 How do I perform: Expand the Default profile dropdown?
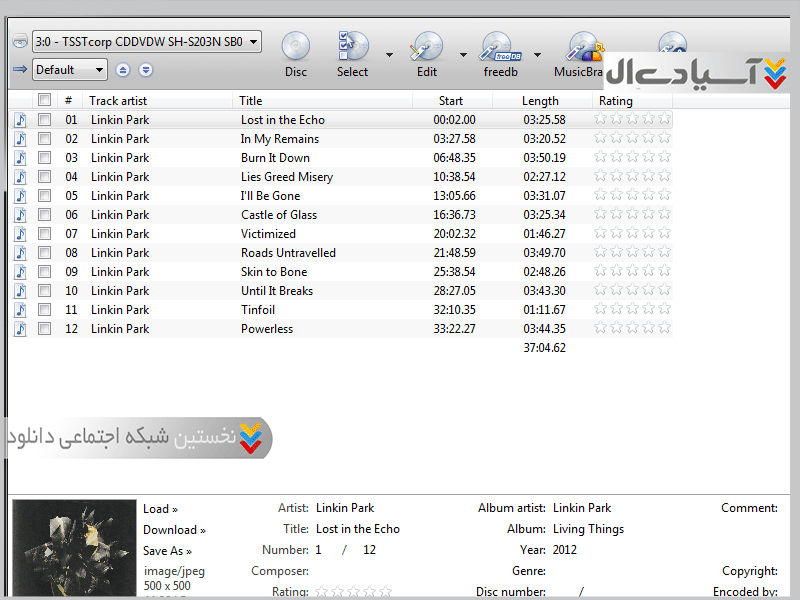point(99,70)
